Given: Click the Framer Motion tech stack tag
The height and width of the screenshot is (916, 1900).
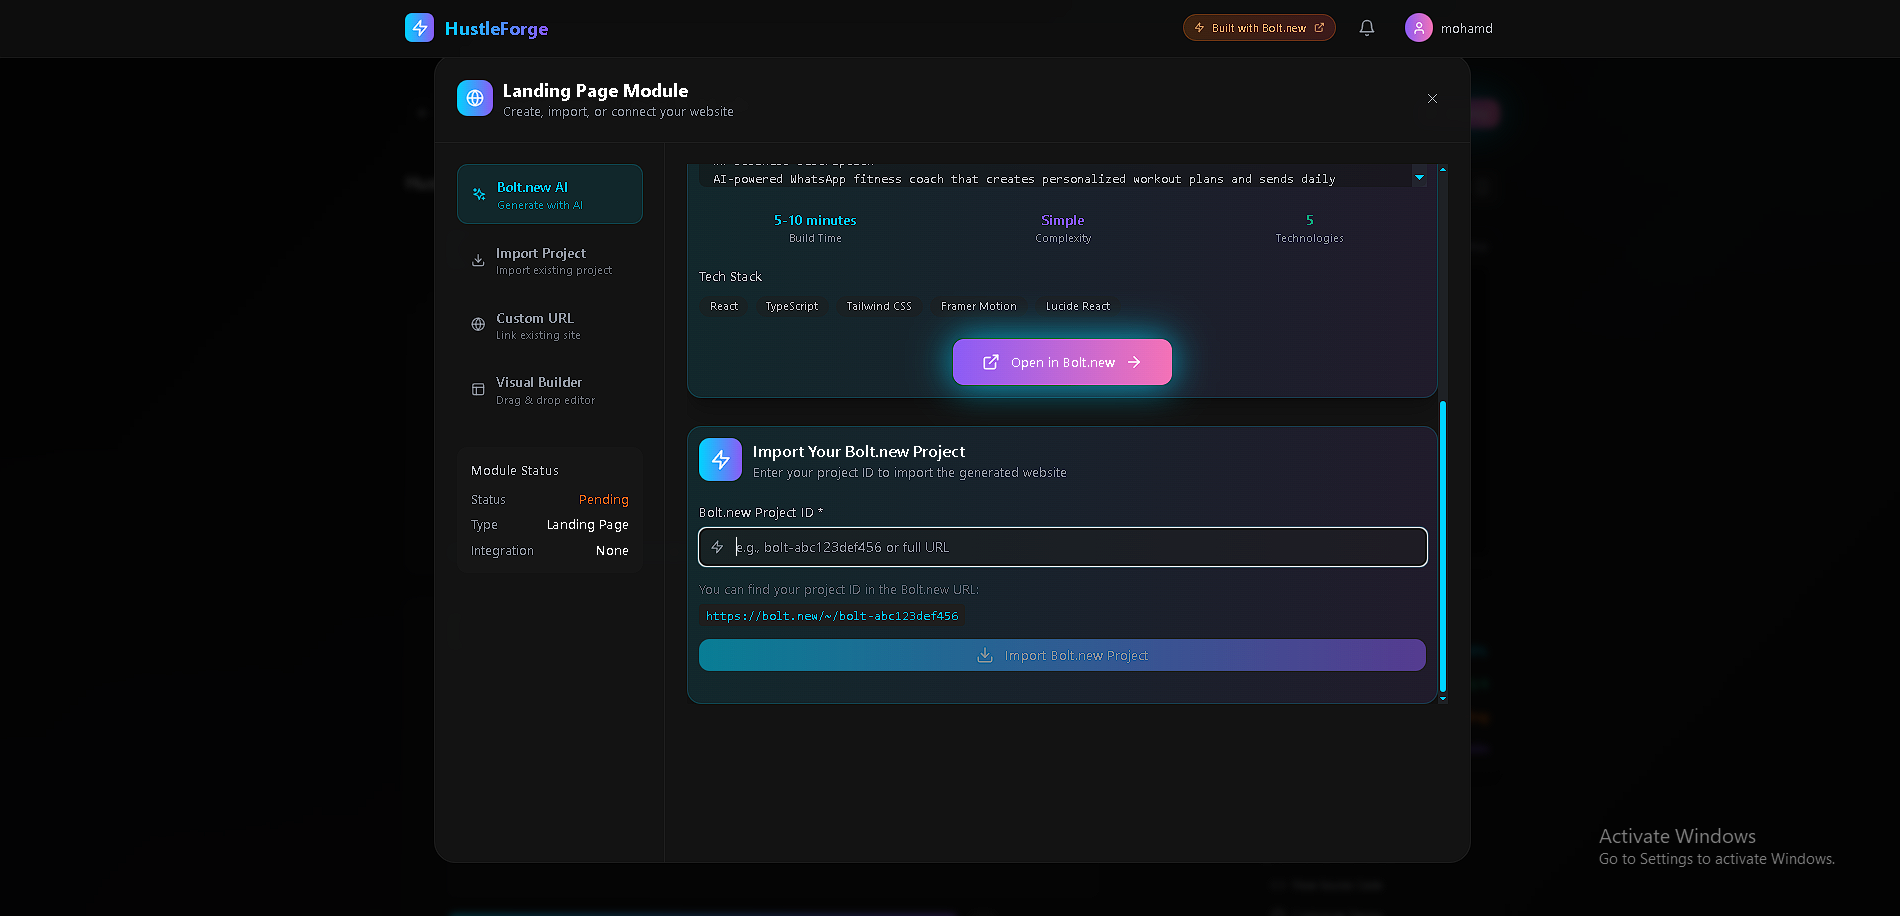Looking at the screenshot, I should [x=979, y=306].
